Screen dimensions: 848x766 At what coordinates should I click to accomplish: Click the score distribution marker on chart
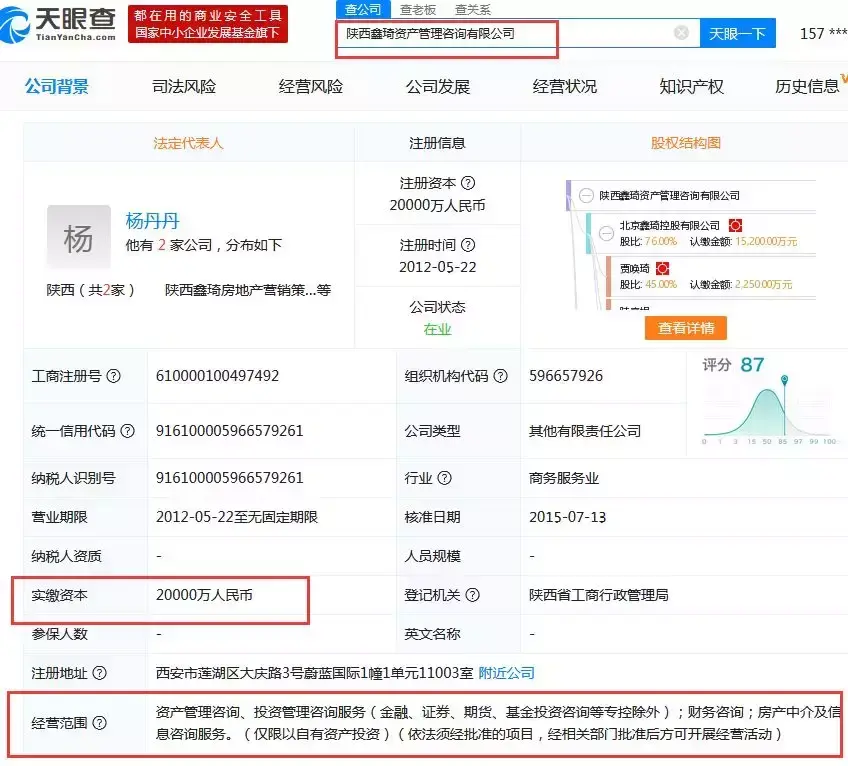pos(785,379)
